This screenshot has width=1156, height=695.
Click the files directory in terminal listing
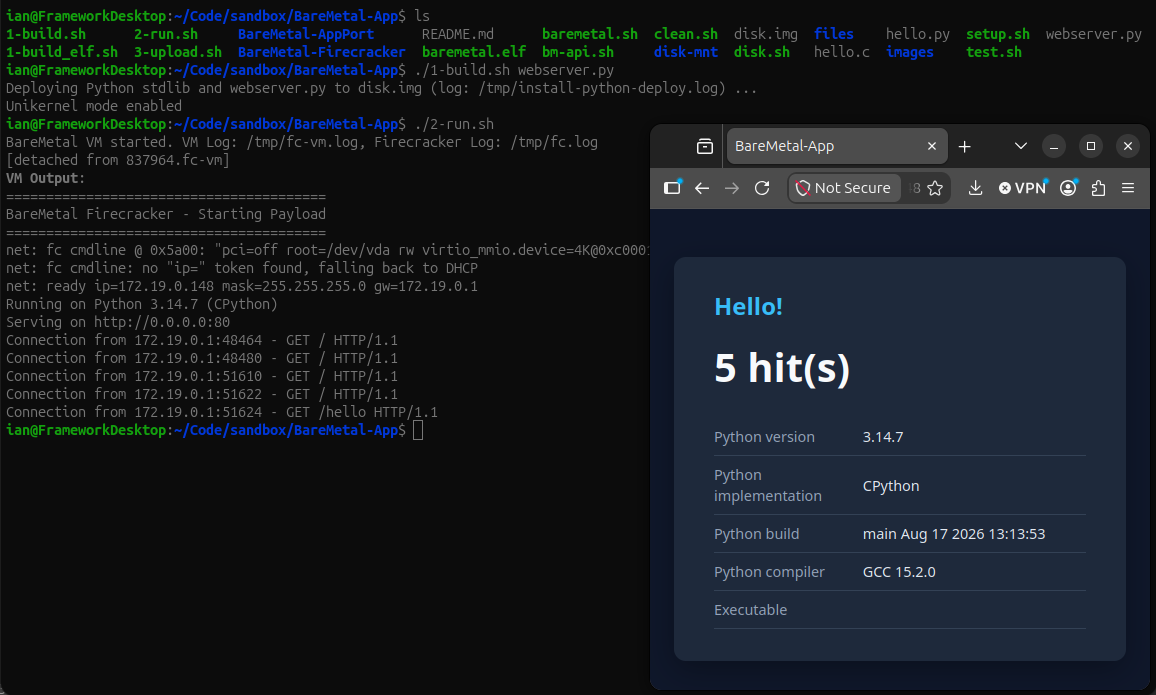tap(834, 34)
